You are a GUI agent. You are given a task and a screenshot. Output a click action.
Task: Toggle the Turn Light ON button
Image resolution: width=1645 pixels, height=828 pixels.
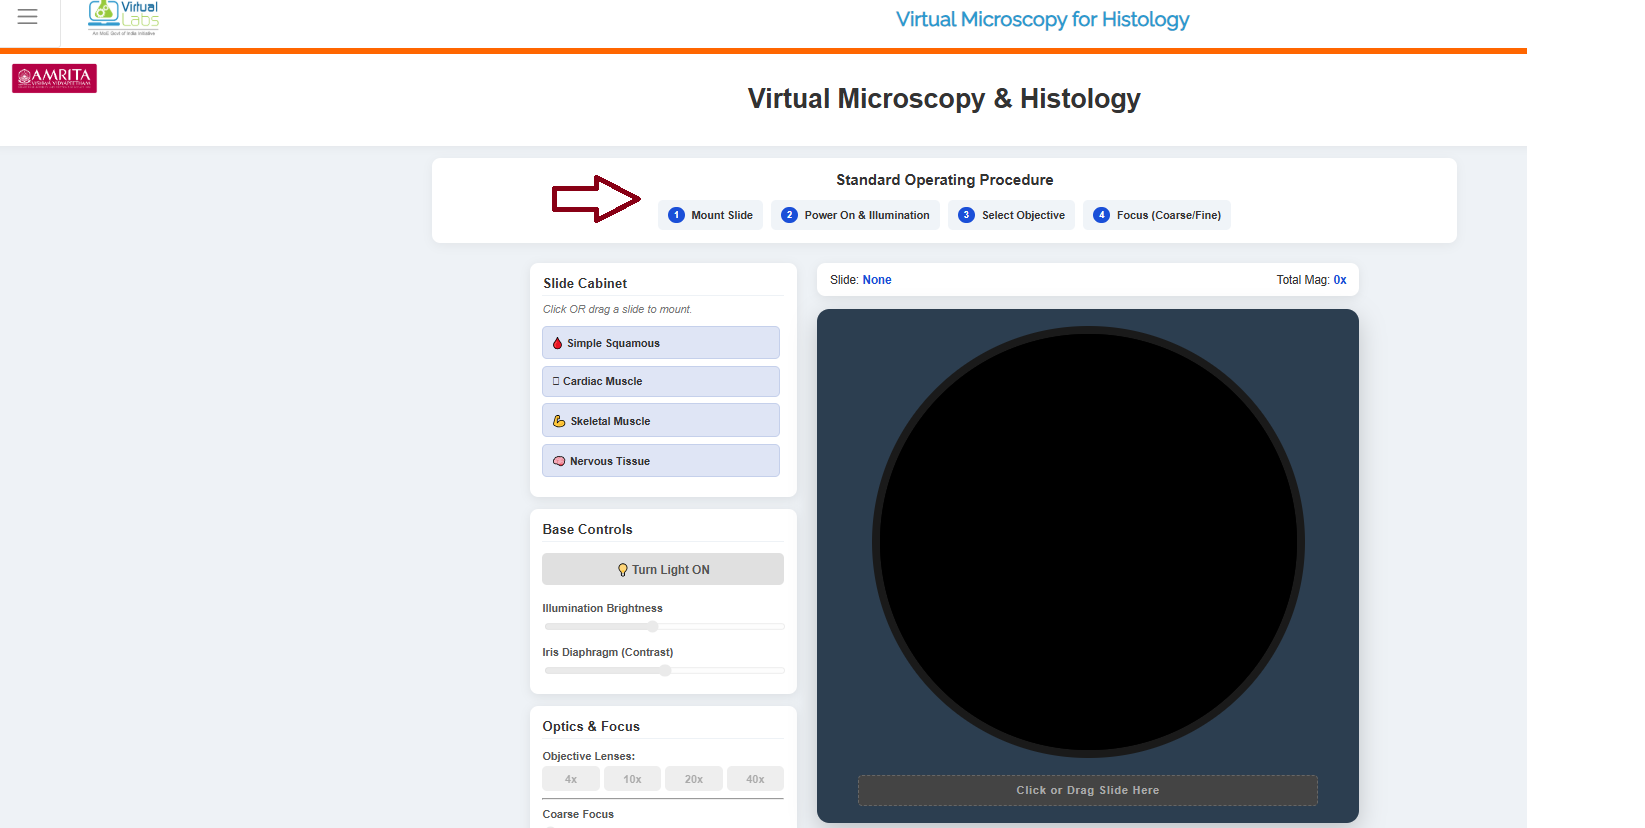pyautogui.click(x=662, y=569)
